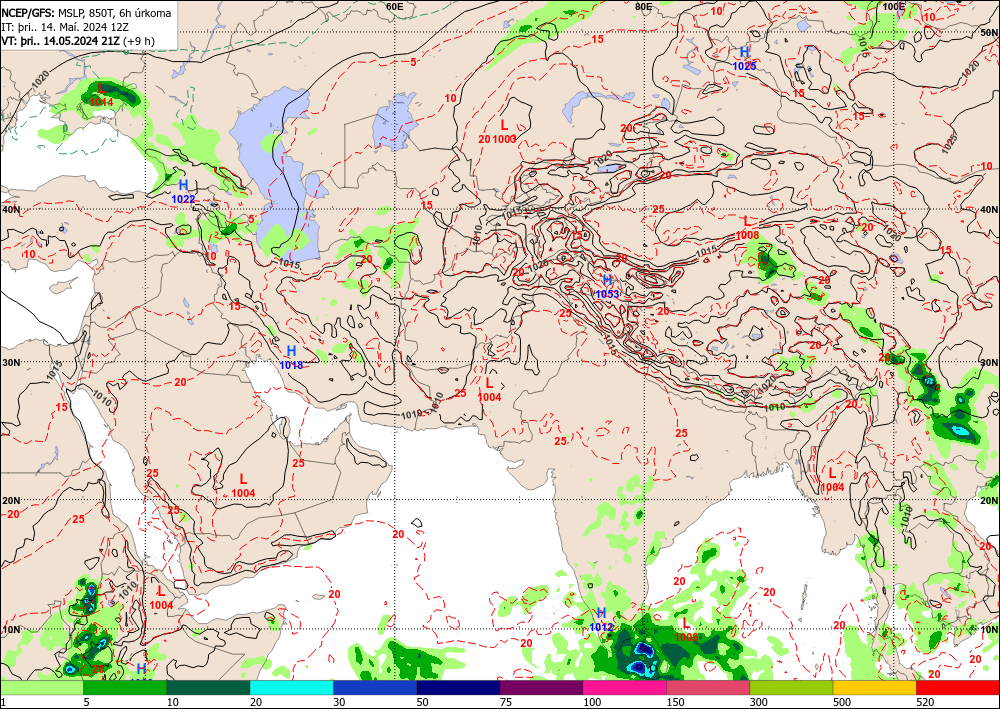Click the high pressure label H 1012
This screenshot has width=1000, height=709.
(601, 620)
